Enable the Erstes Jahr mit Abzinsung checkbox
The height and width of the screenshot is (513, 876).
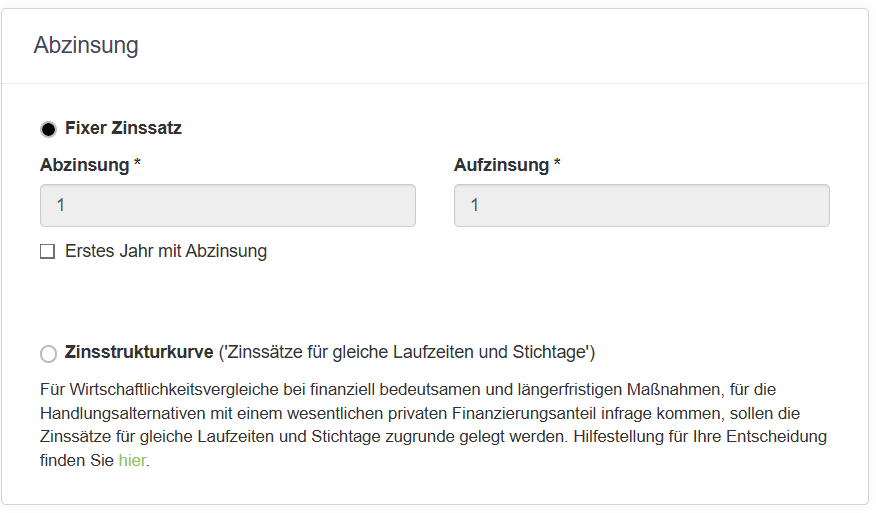pyautogui.click(x=47, y=252)
